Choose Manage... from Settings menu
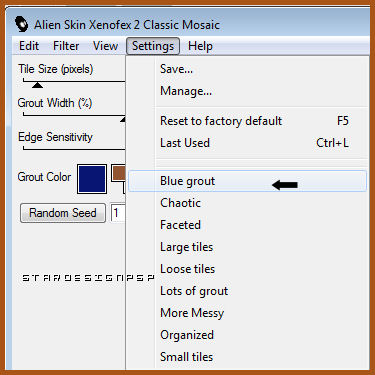 [x=247, y=91]
